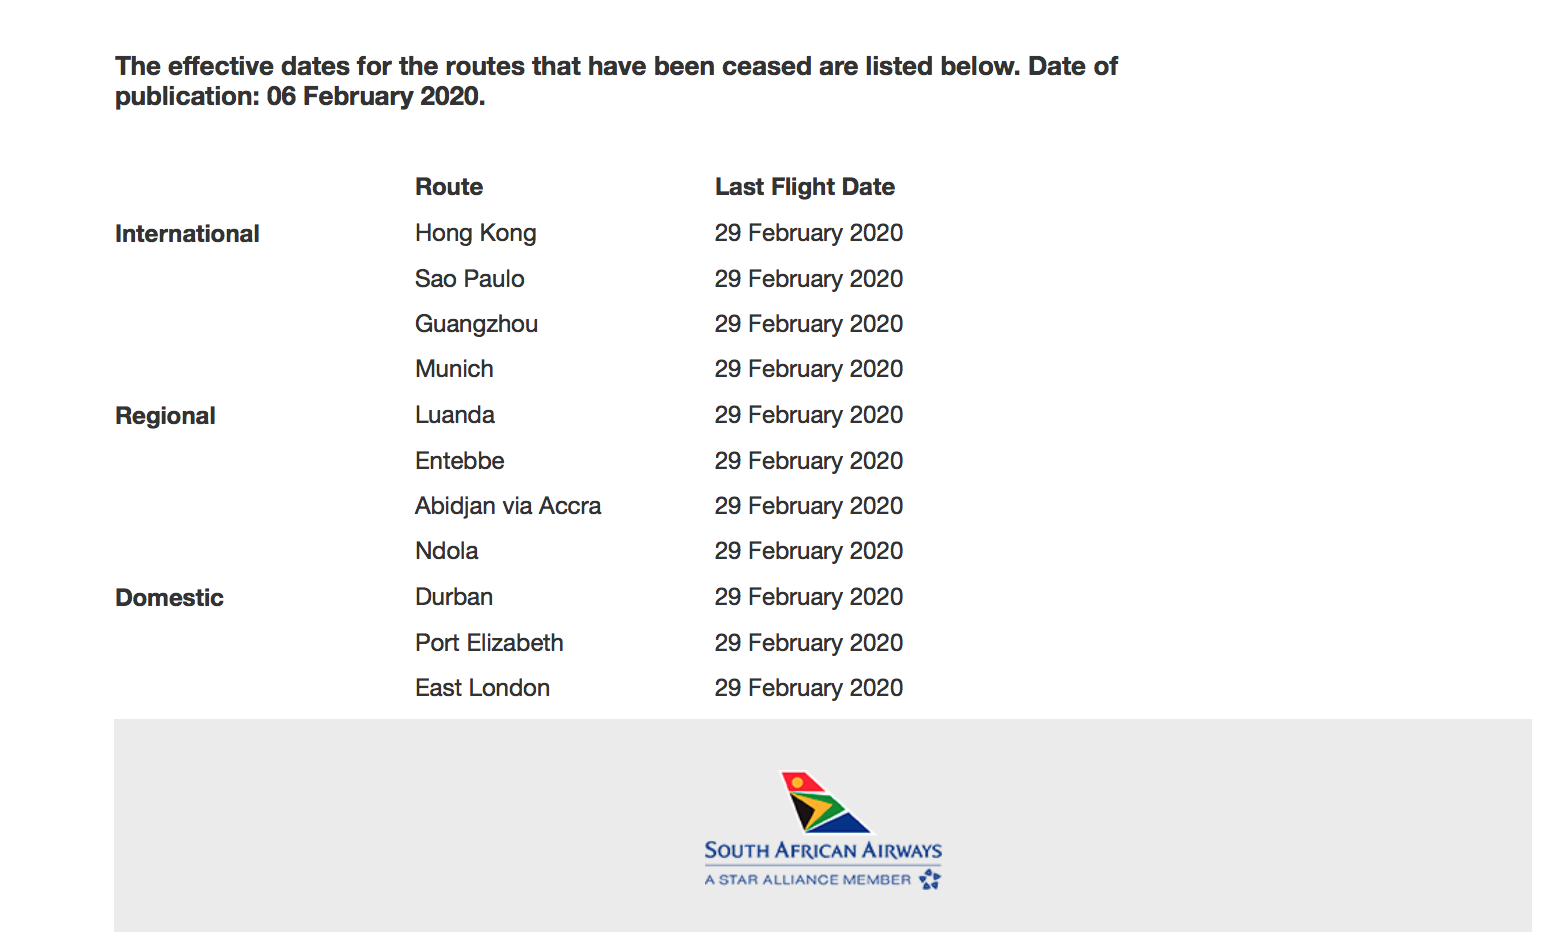Click the International category label
Image resolution: width=1558 pixels, height=932 pixels.
187,234
